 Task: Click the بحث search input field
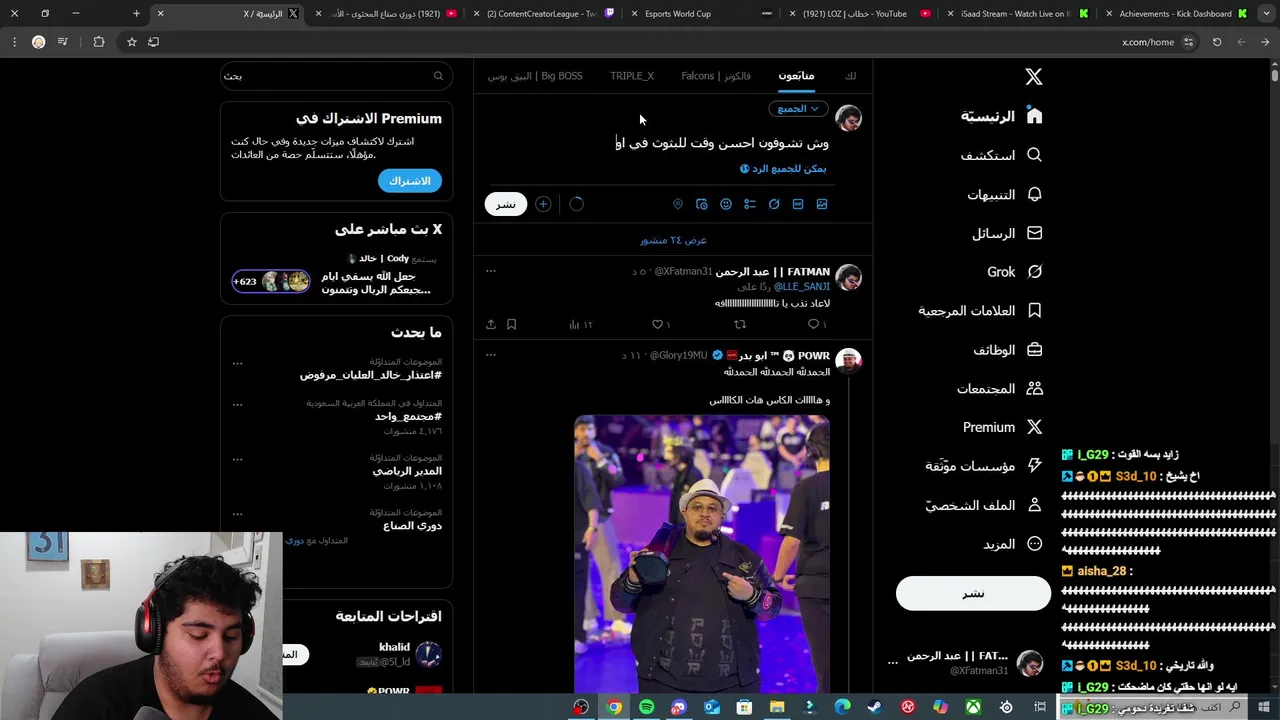tap(336, 76)
